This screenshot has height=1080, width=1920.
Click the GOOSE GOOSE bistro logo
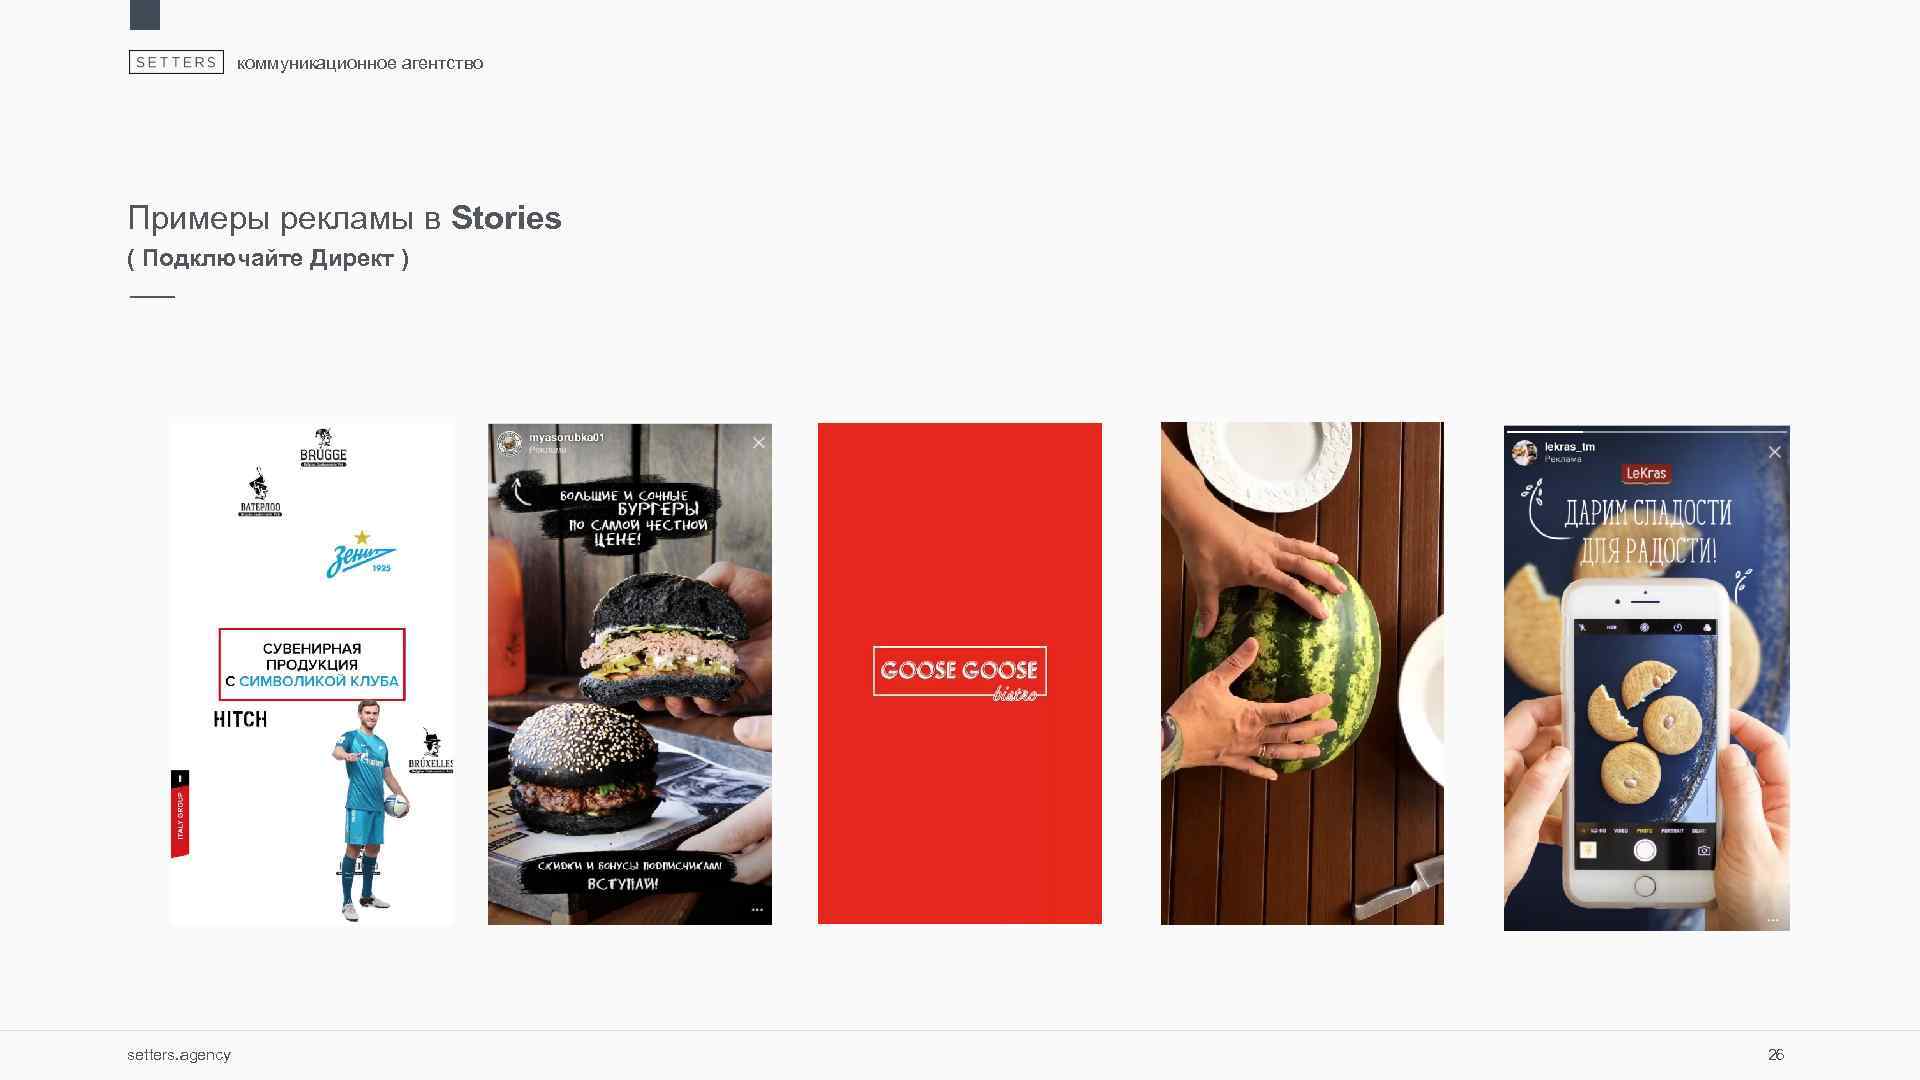click(960, 673)
